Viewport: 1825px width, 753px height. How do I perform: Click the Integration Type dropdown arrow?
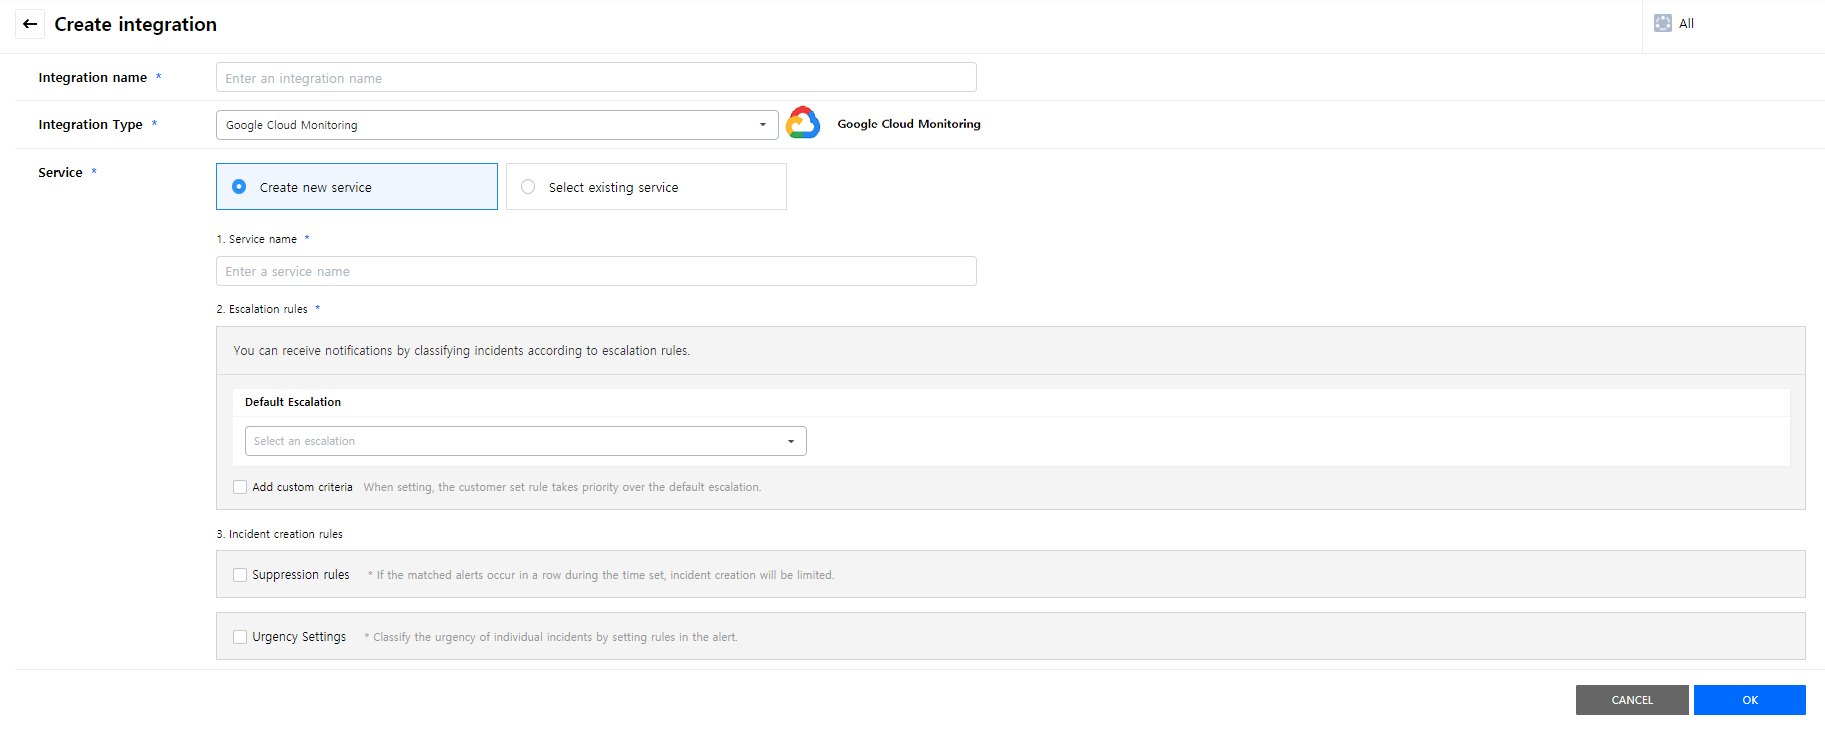pos(762,125)
